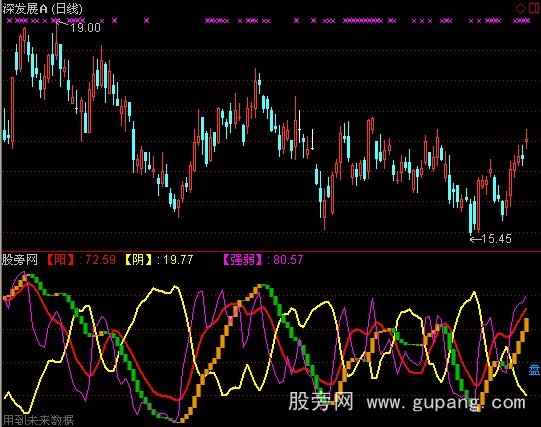Screen dimensions: 541x427
Task: Click the stock title 深发展A (日线)
Action: point(42,9)
